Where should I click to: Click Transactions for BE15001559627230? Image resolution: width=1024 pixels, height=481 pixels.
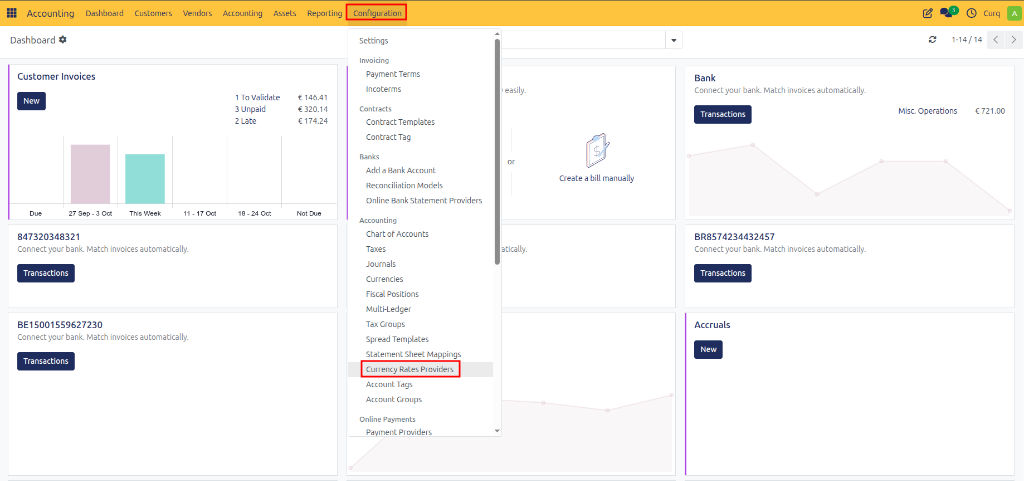click(x=46, y=361)
